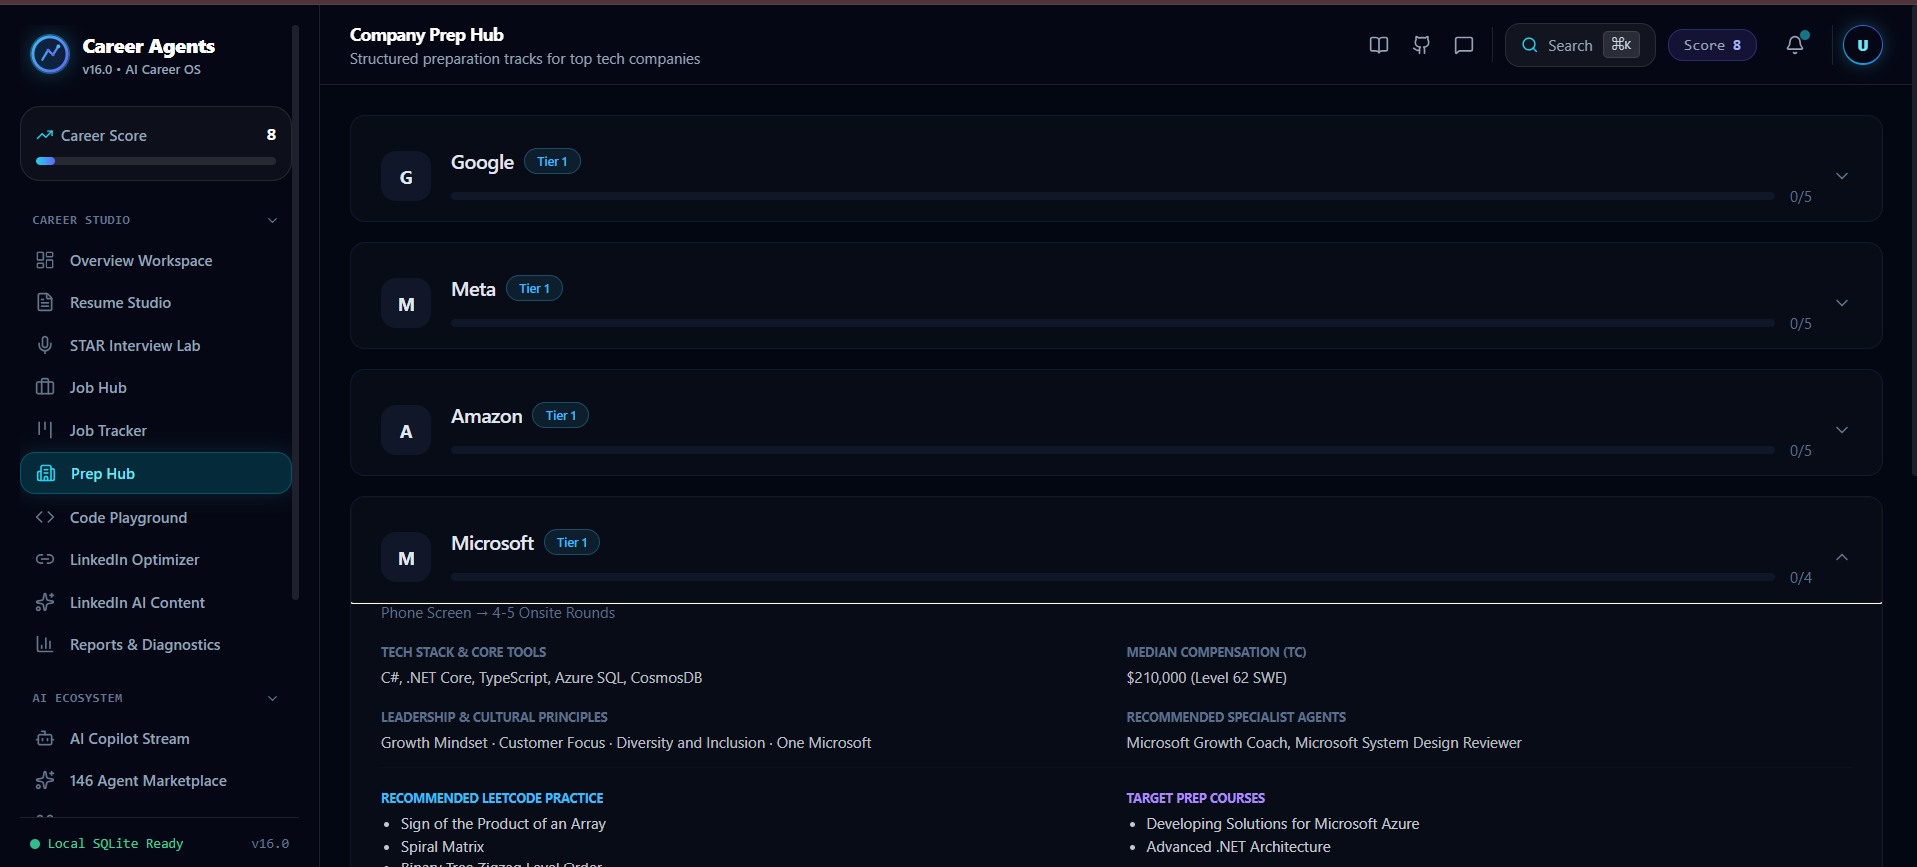Collapse the CAREER STUDIO sidebar section
Image resolution: width=1917 pixels, height=867 pixels.
click(272, 220)
